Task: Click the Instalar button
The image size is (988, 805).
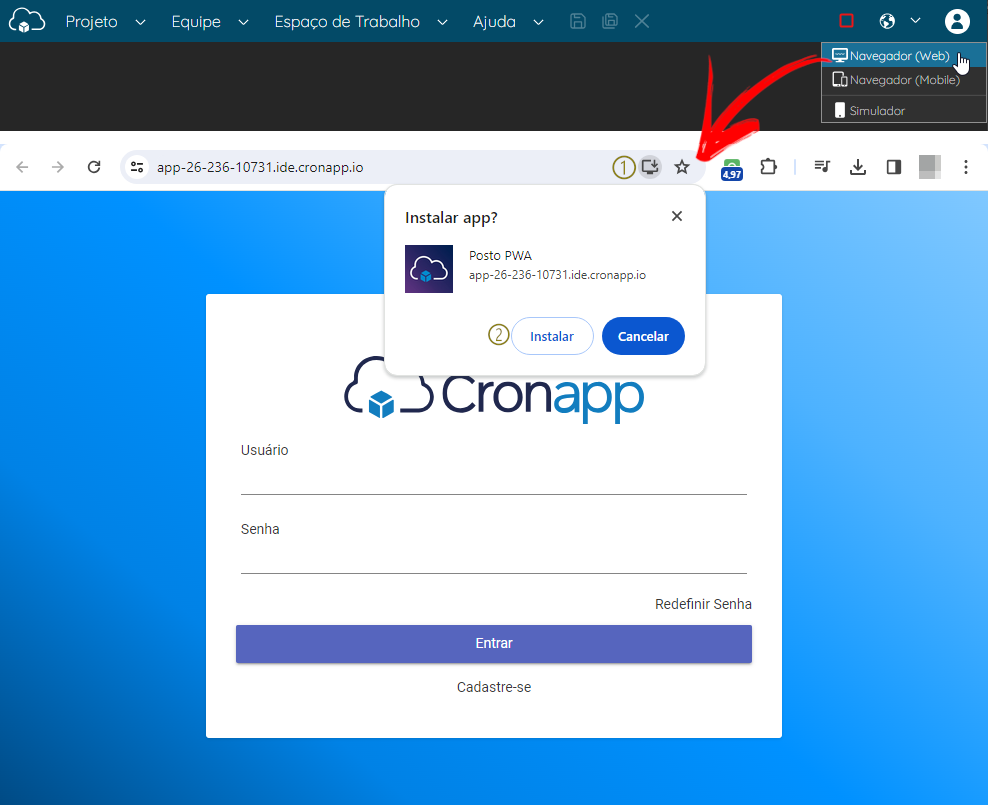Action: coord(552,336)
